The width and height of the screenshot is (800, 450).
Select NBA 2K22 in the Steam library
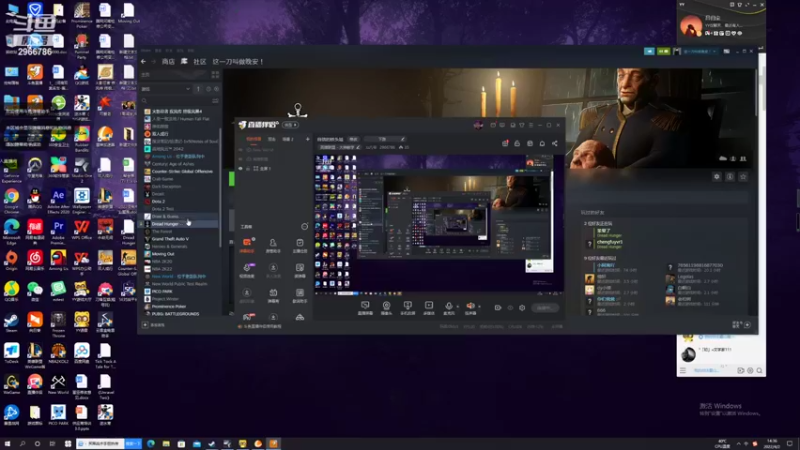coord(162,269)
